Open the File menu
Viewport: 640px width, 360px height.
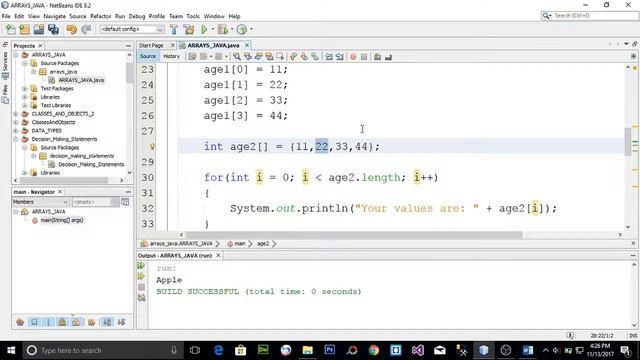(6, 16)
